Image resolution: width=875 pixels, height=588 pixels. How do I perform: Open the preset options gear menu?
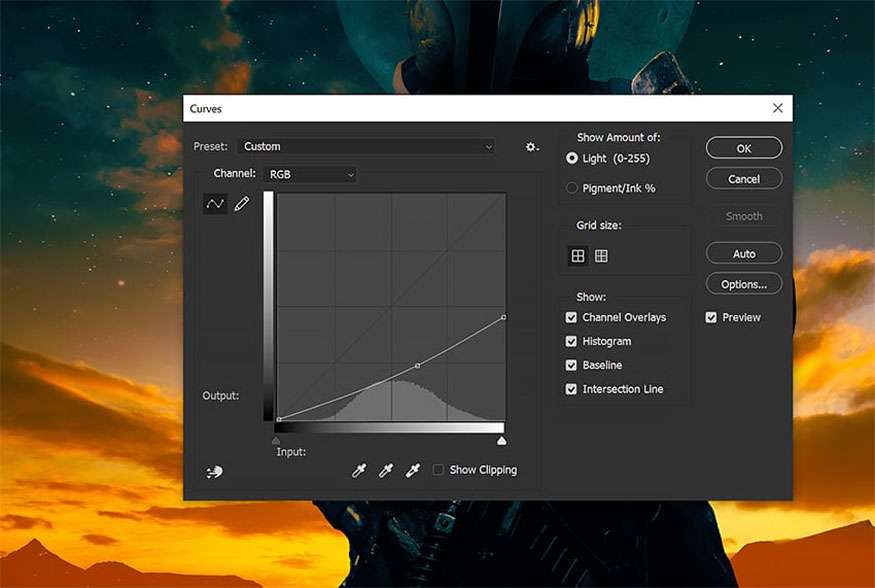[x=532, y=147]
